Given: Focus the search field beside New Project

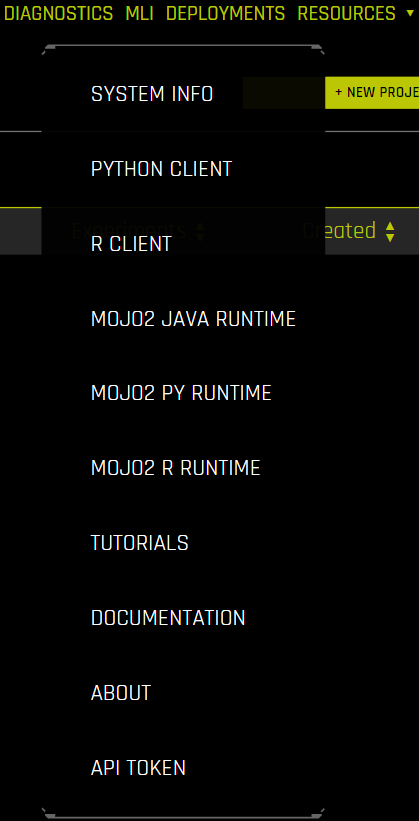Looking at the screenshot, I should pyautogui.click(x=284, y=93).
